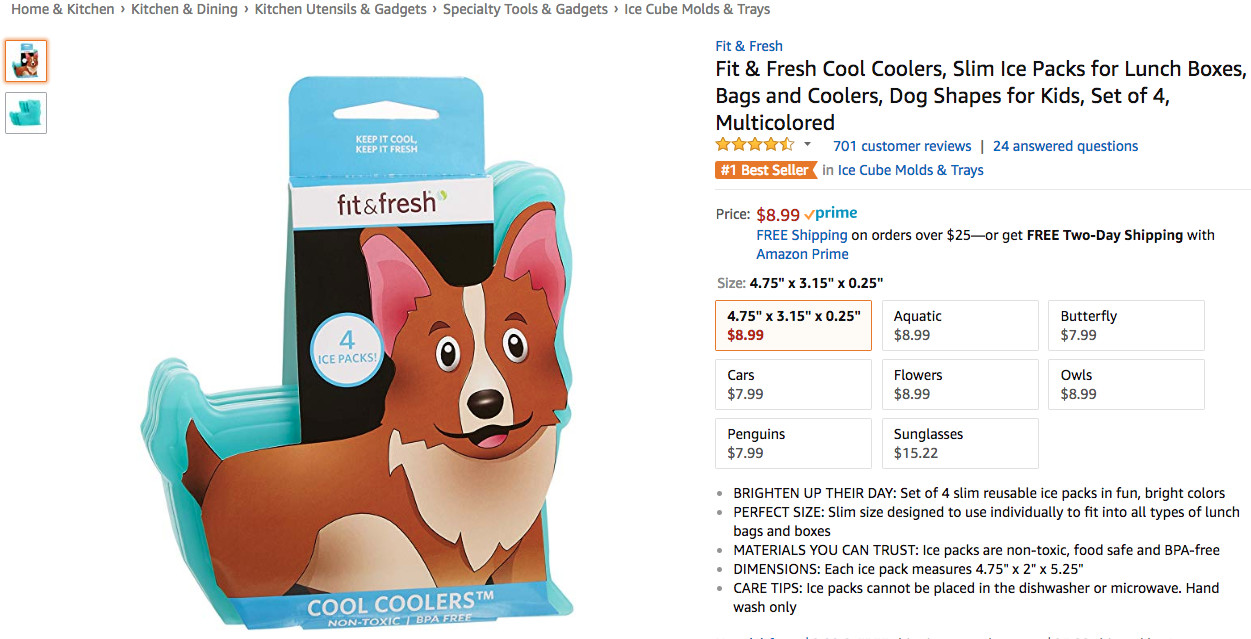Screen dimensions: 1251x639
Task: Open the Amazon Prime link
Action: [x=802, y=254]
